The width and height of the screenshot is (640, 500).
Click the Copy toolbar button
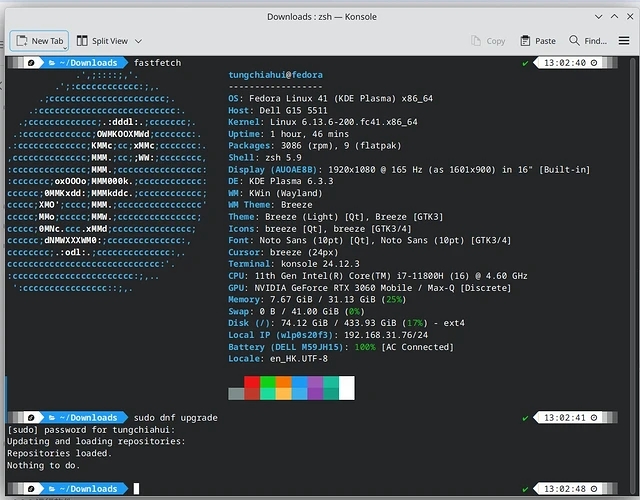[x=487, y=41]
